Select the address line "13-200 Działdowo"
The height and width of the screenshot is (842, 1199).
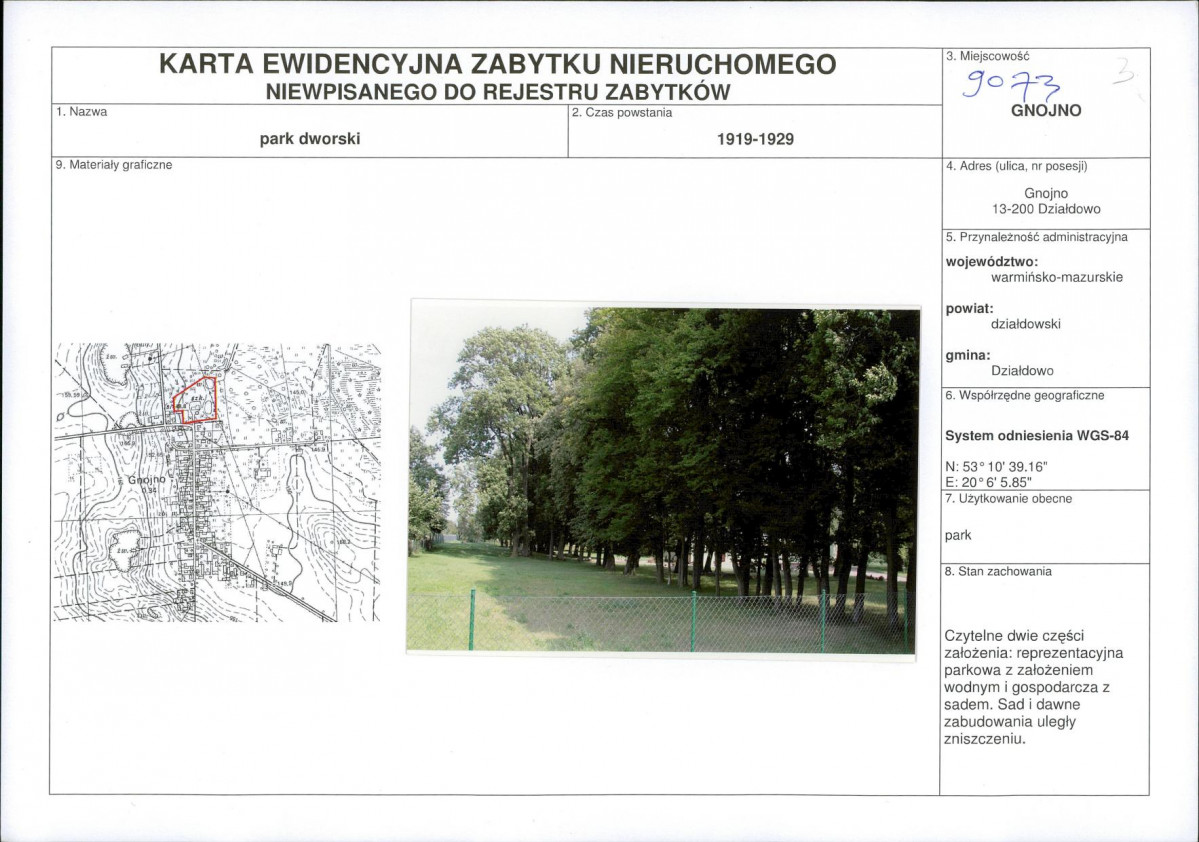click(1046, 209)
